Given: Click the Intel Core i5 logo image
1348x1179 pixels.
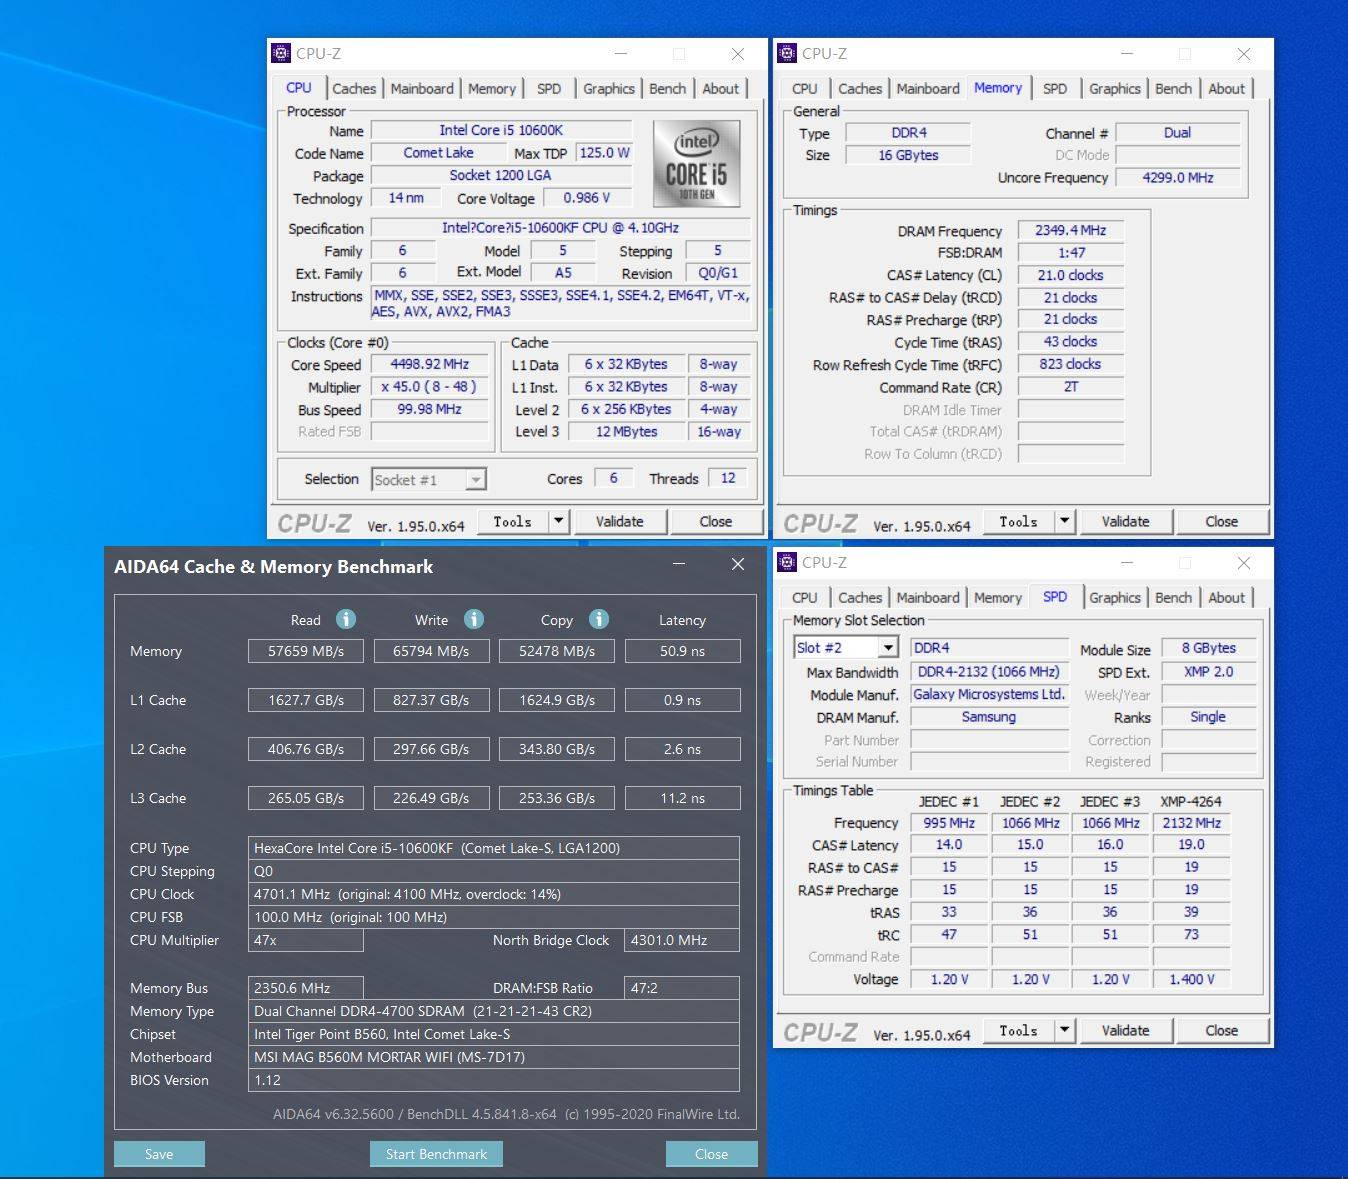Looking at the screenshot, I should [697, 163].
